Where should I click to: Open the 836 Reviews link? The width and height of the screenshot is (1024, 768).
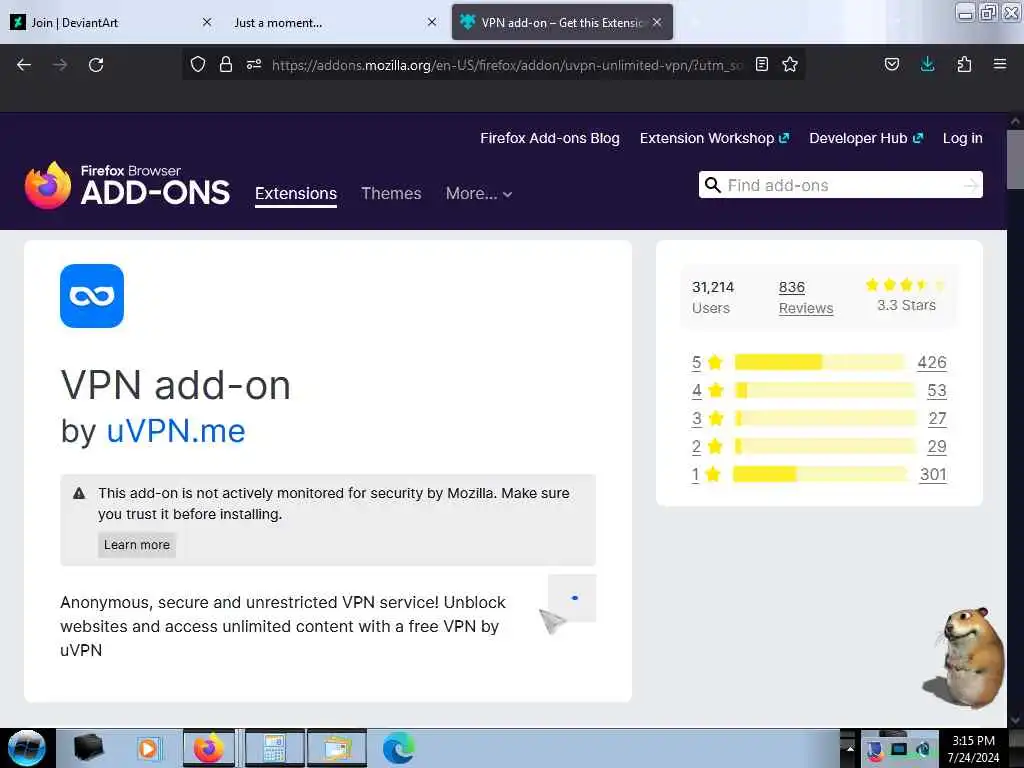[806, 298]
